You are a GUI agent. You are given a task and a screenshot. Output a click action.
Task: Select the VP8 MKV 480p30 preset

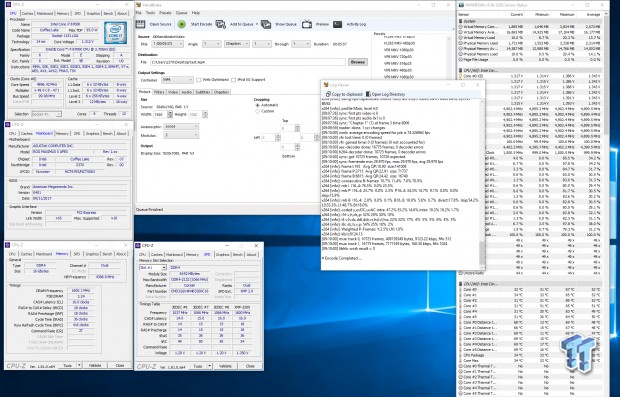tap(399, 70)
